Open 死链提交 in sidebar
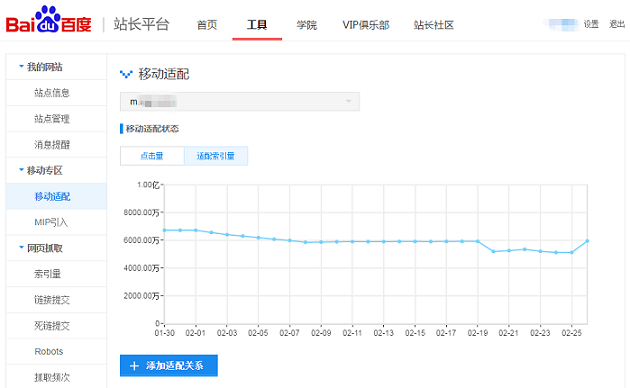The height and width of the screenshot is (388, 630). (x=52, y=326)
